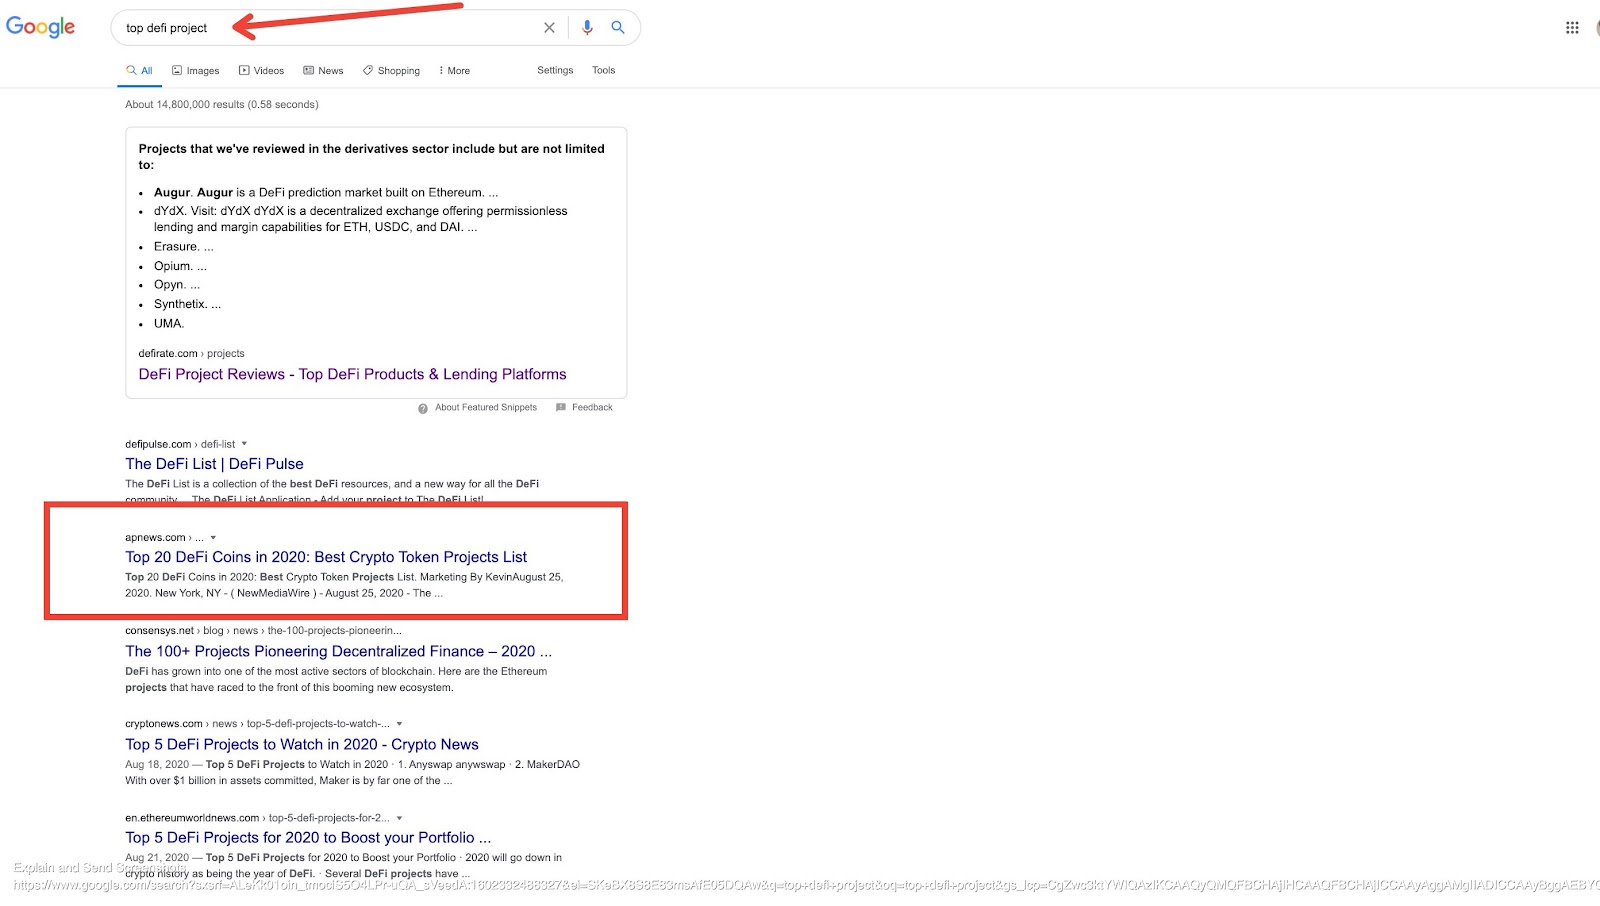The height and width of the screenshot is (906, 1600).
Task: Open Top 5 DeFi Projects to Watch result
Action: coord(302,744)
